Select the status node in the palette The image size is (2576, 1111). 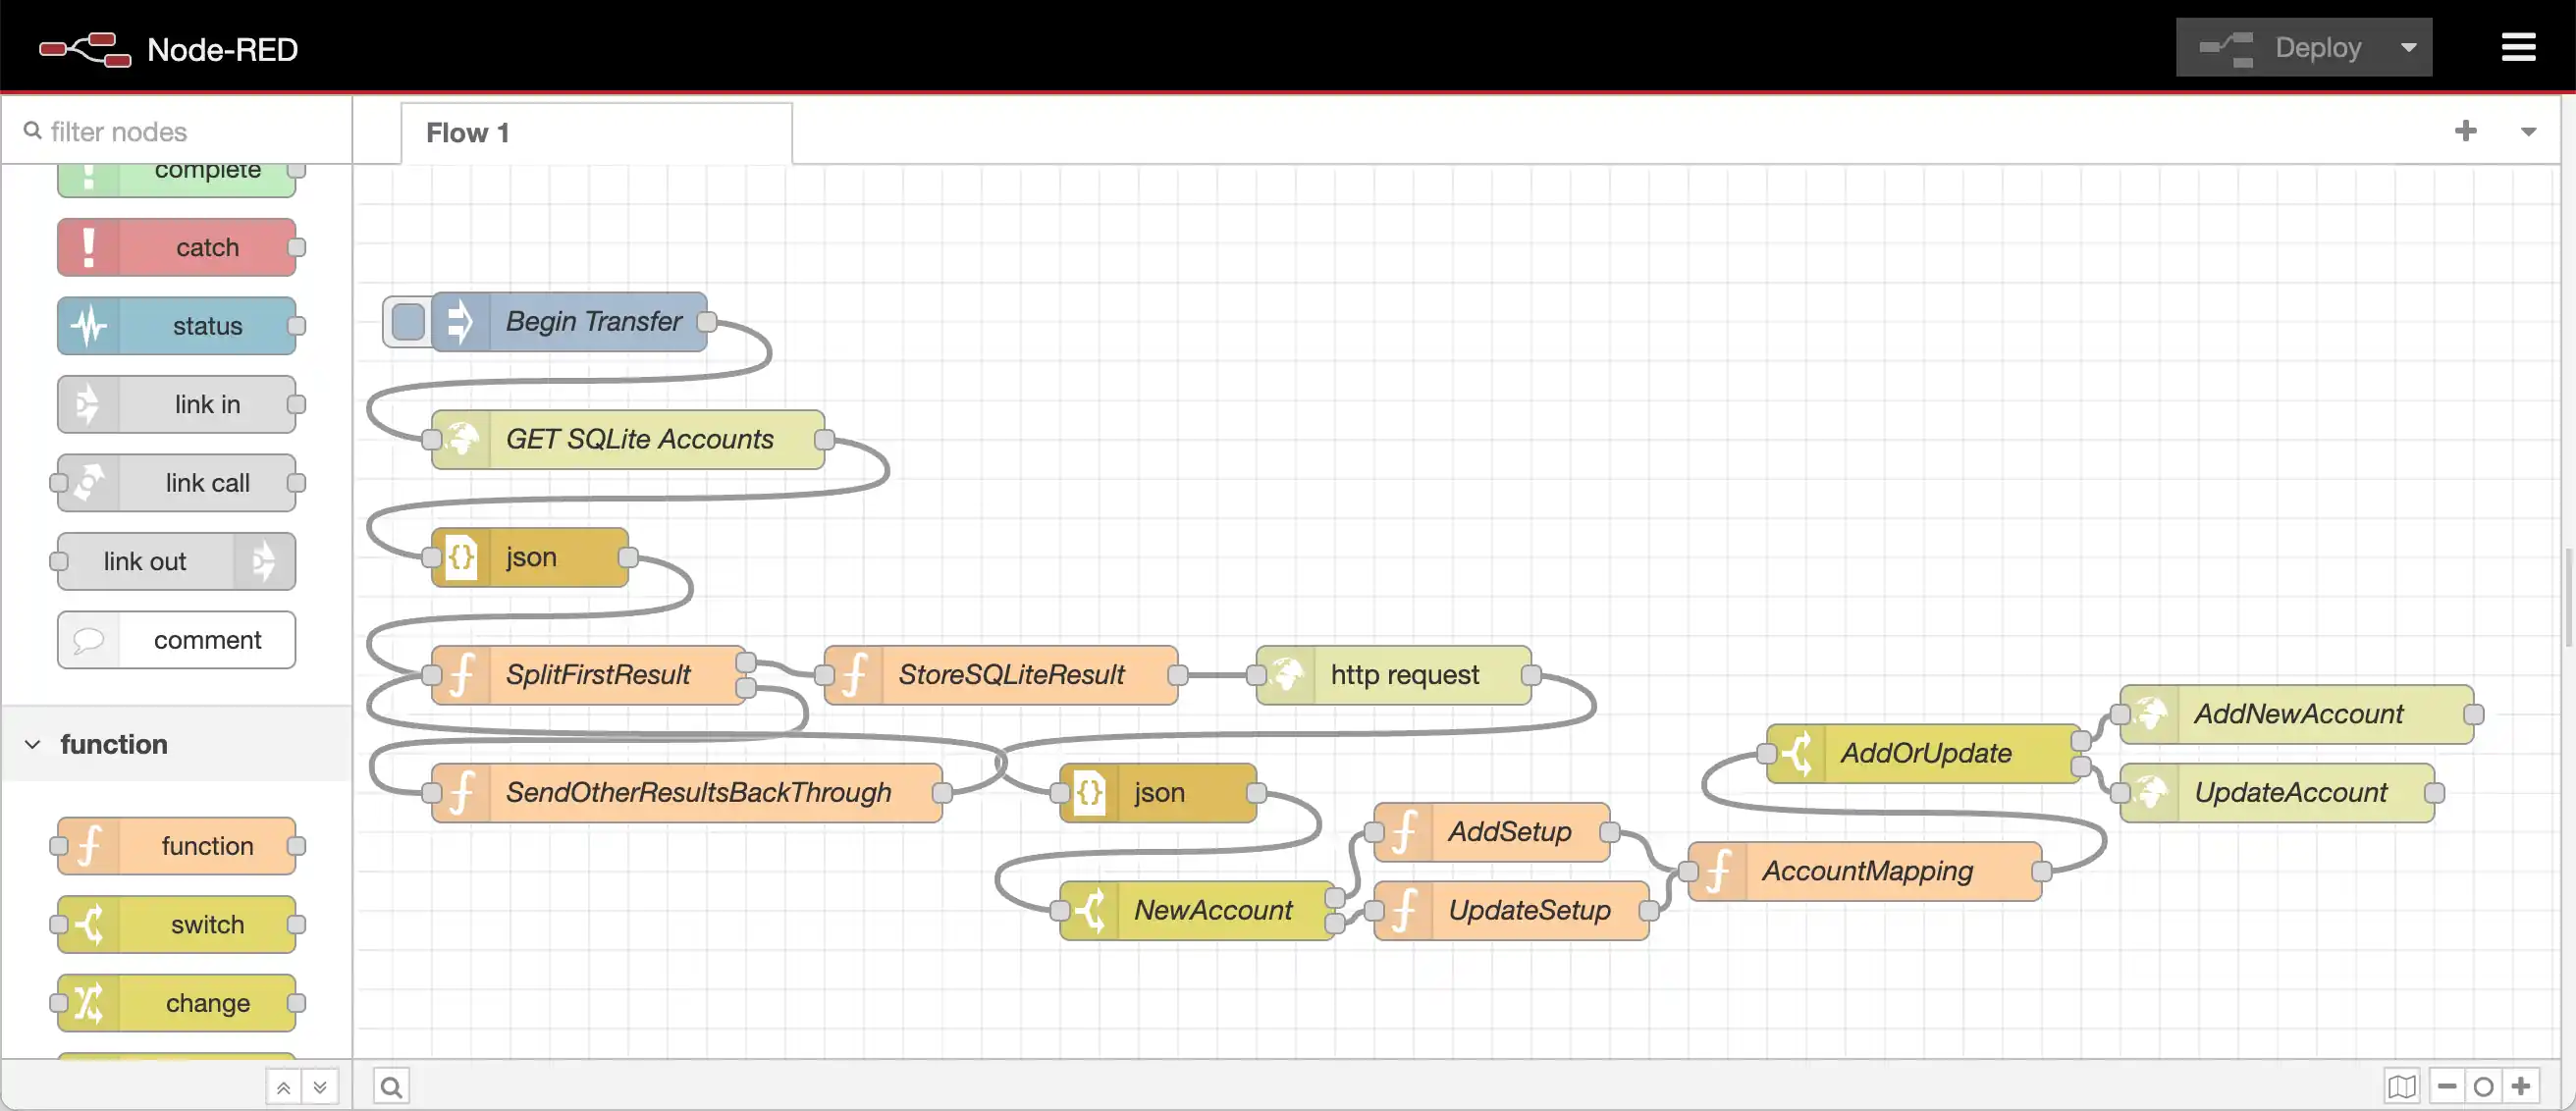[176, 325]
